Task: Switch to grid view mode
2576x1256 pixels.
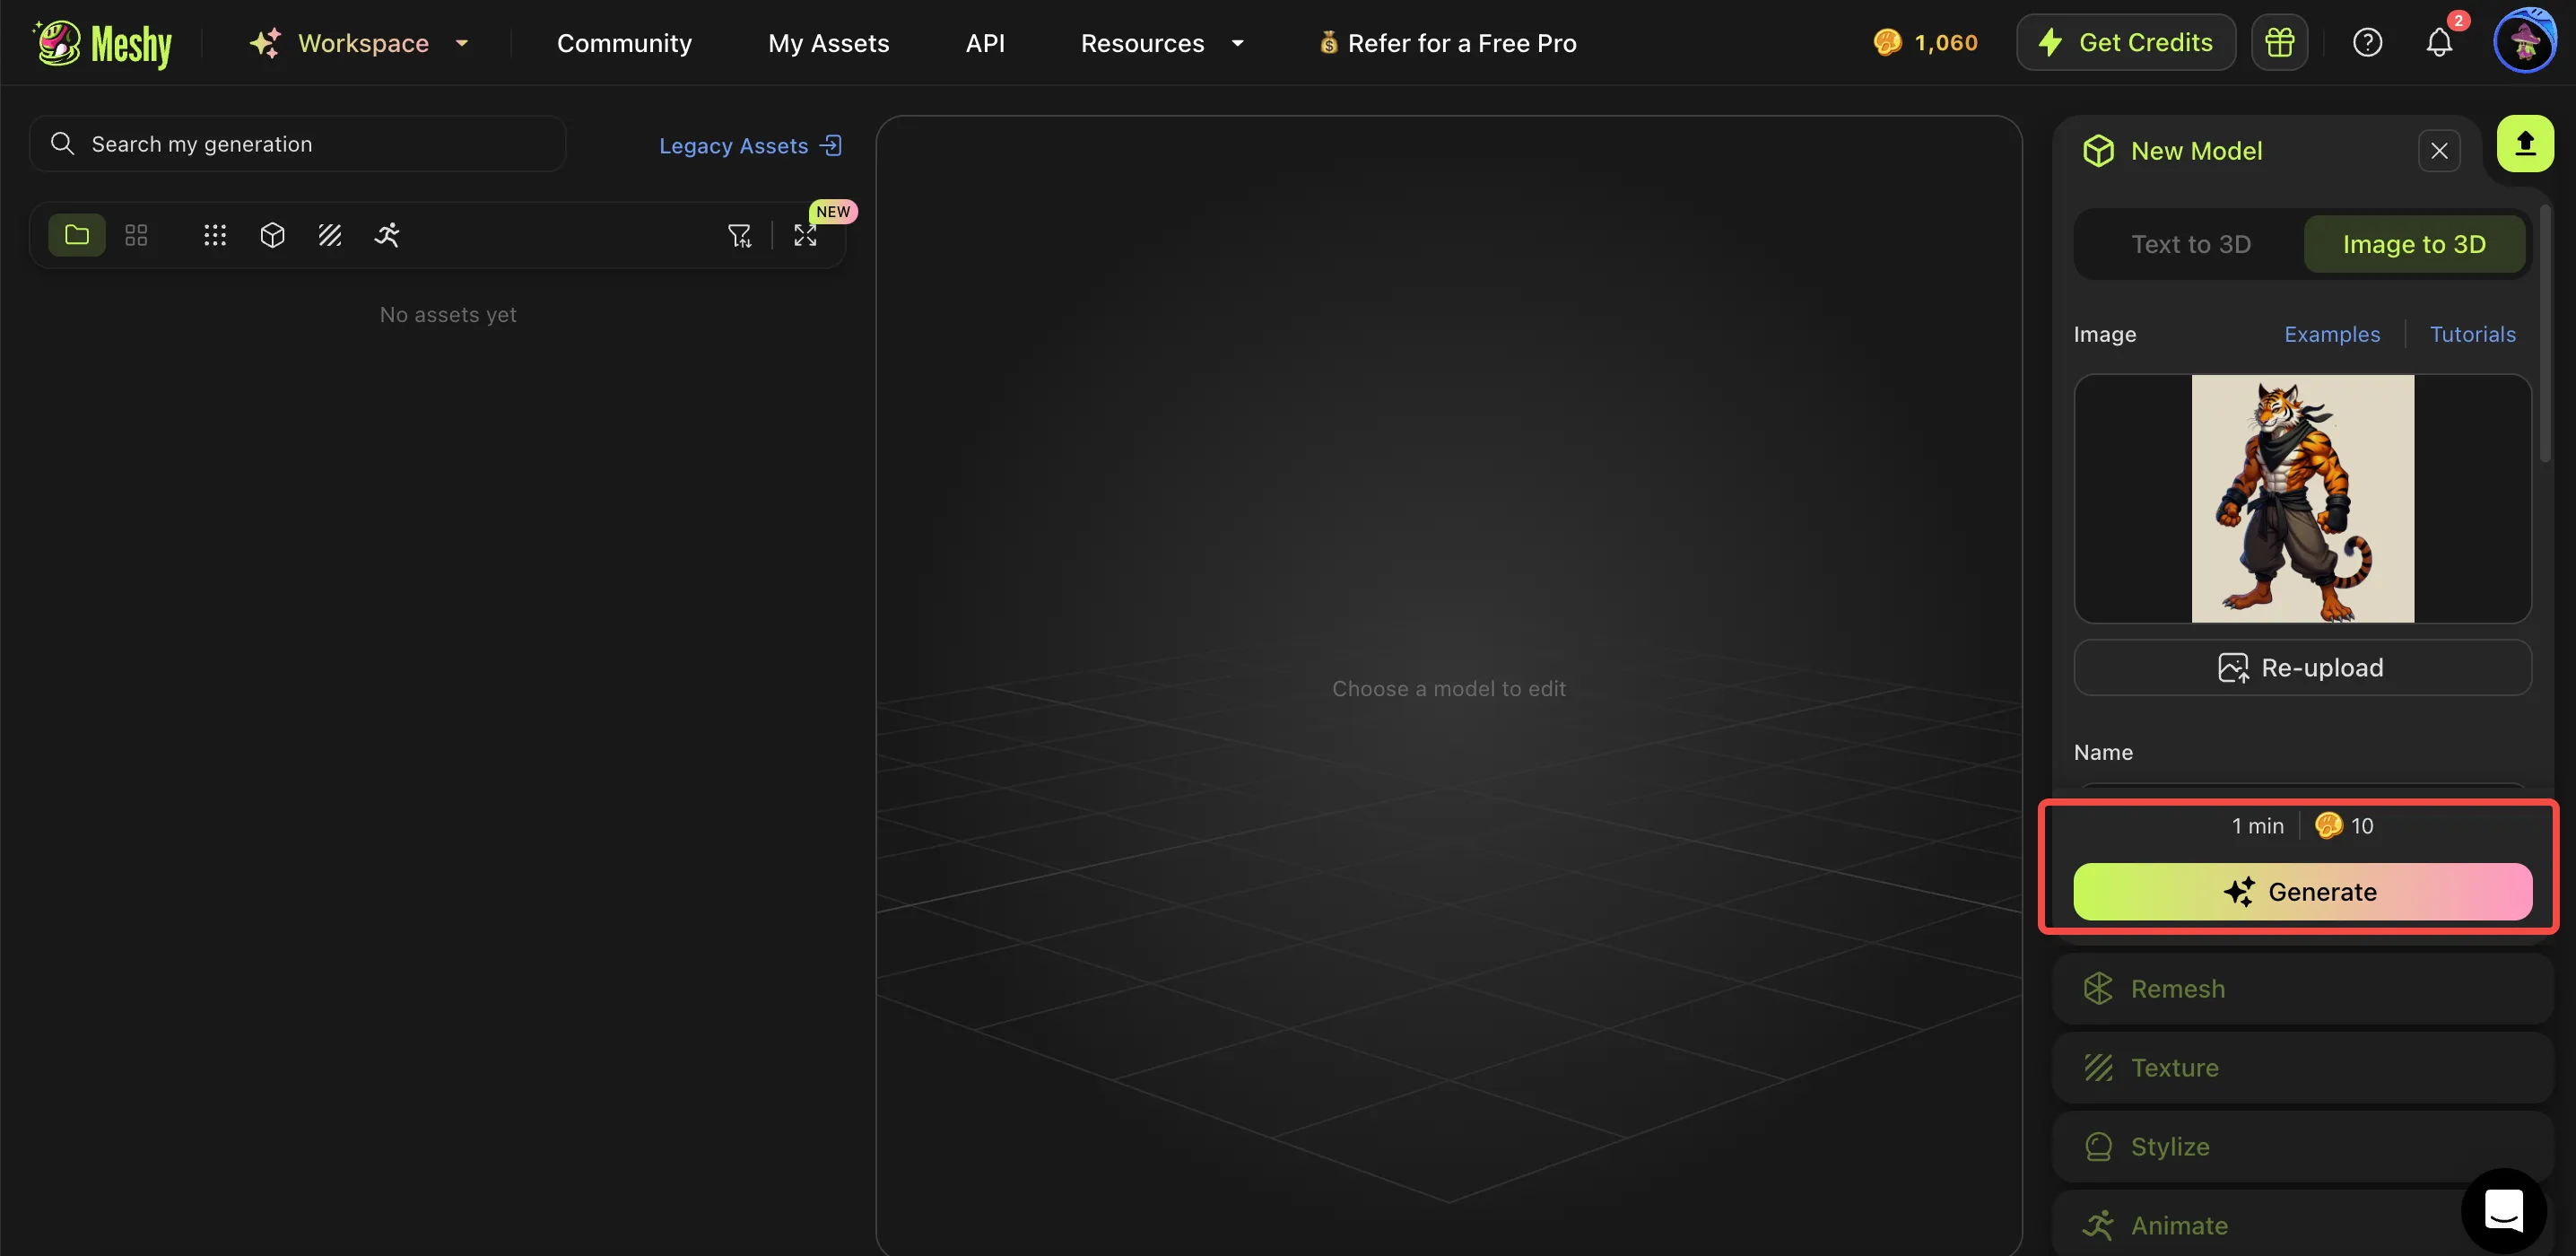Action: [136, 235]
